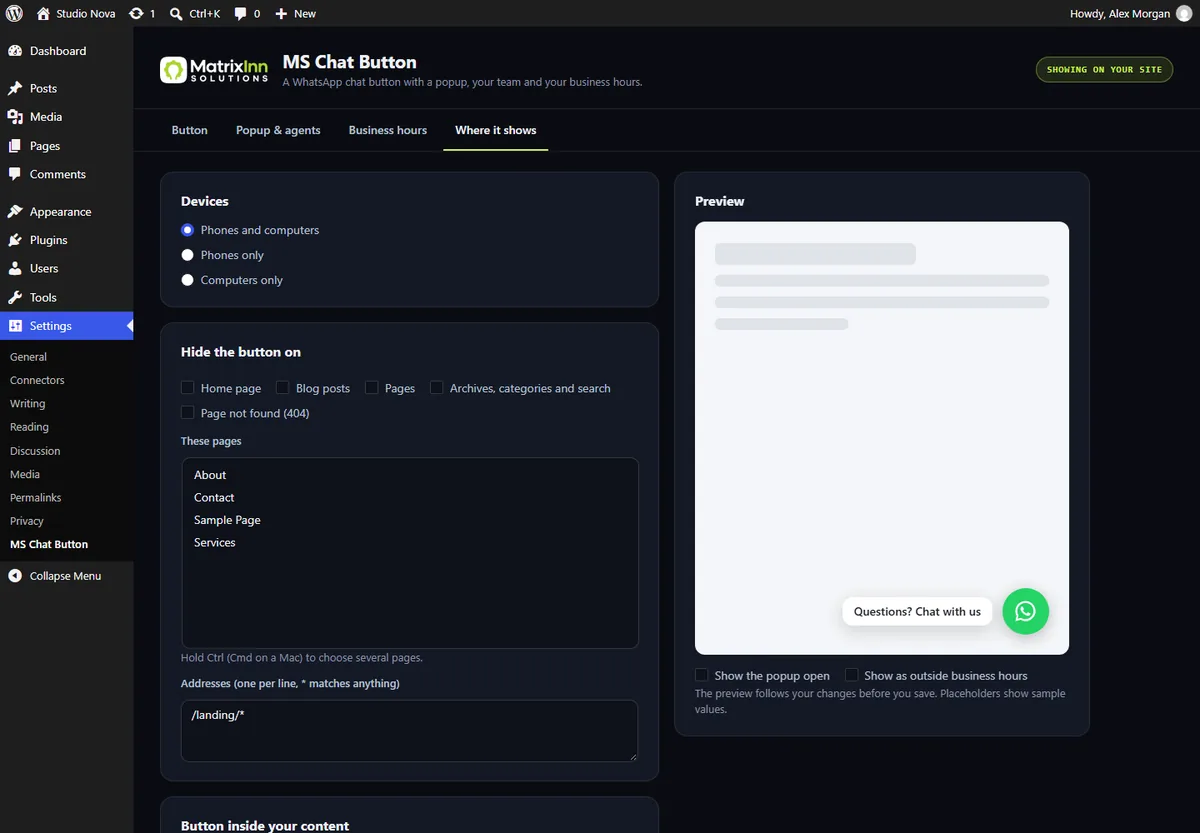1200x833 pixels.
Task: Click the Studio Nova site link
Action: pyautogui.click(x=86, y=14)
